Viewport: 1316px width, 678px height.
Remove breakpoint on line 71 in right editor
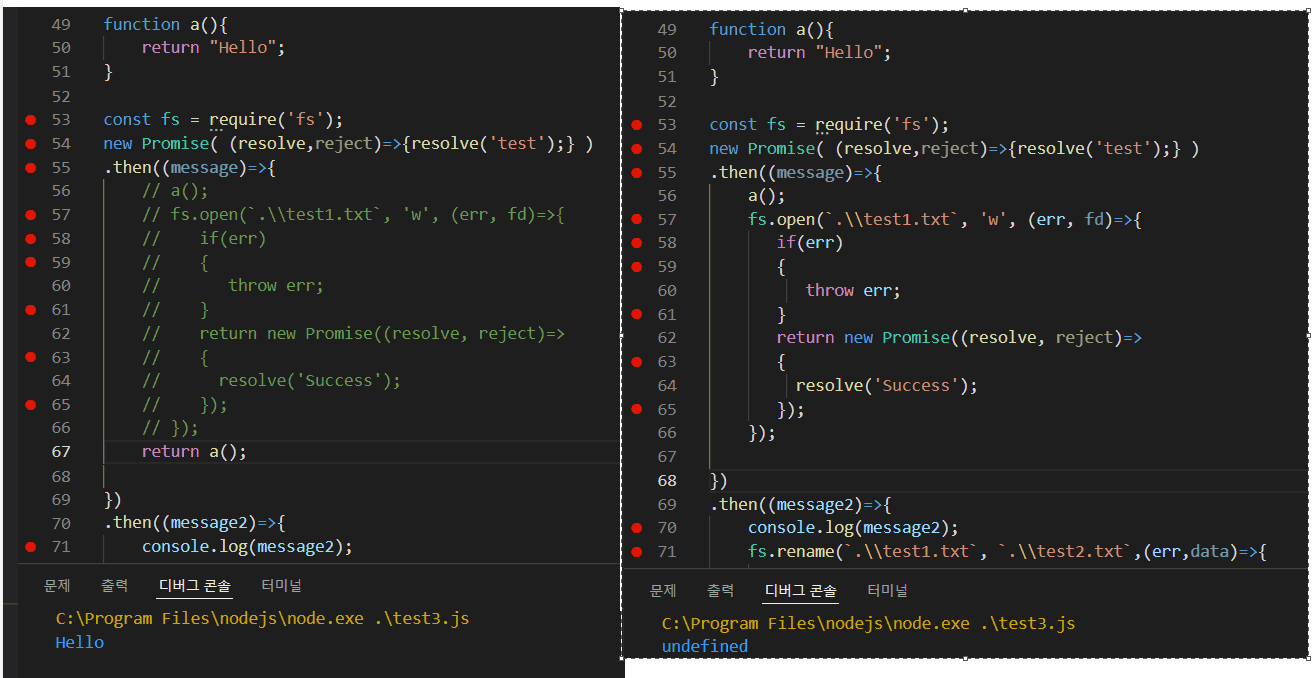click(x=637, y=552)
